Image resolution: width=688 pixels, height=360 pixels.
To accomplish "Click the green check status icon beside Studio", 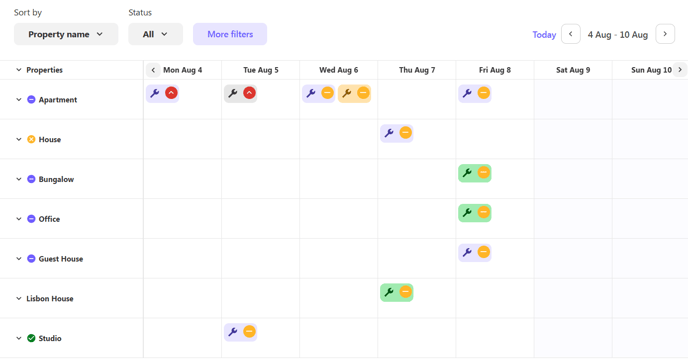I will click(31, 338).
